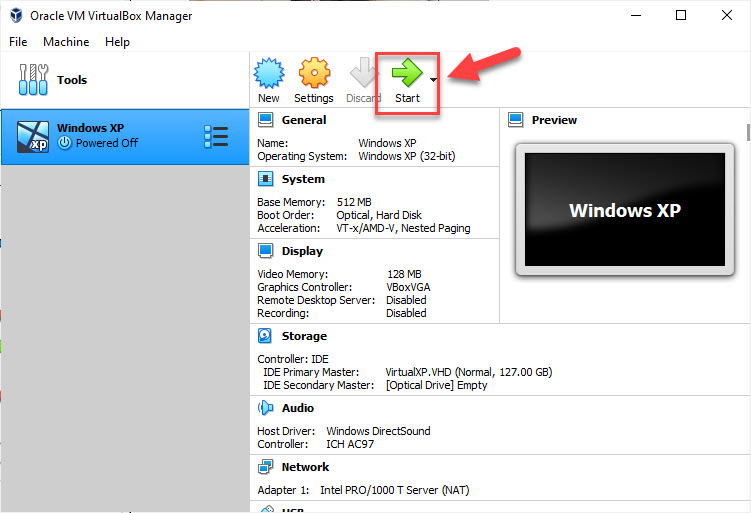Image resolution: width=751 pixels, height=513 pixels.
Task: Click the 512 MB base memory value
Action: click(354, 202)
